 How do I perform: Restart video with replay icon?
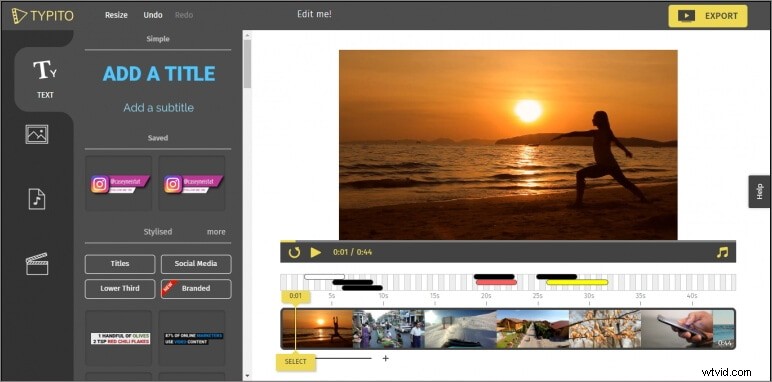coord(294,253)
